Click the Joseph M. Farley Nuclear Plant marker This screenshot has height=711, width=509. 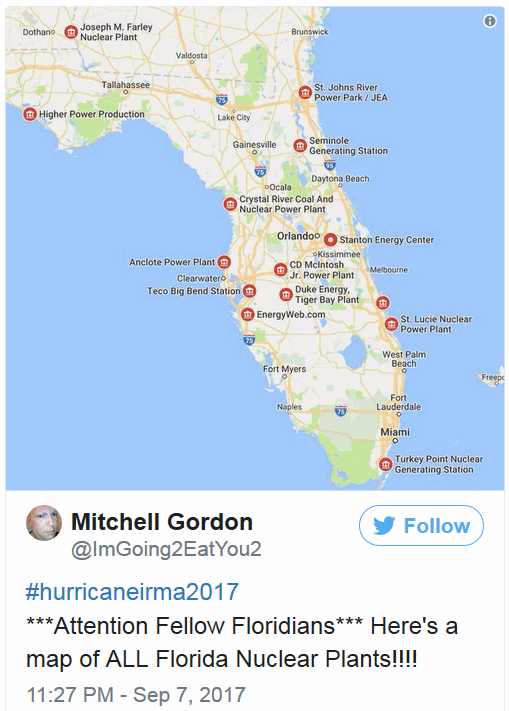click(x=71, y=32)
